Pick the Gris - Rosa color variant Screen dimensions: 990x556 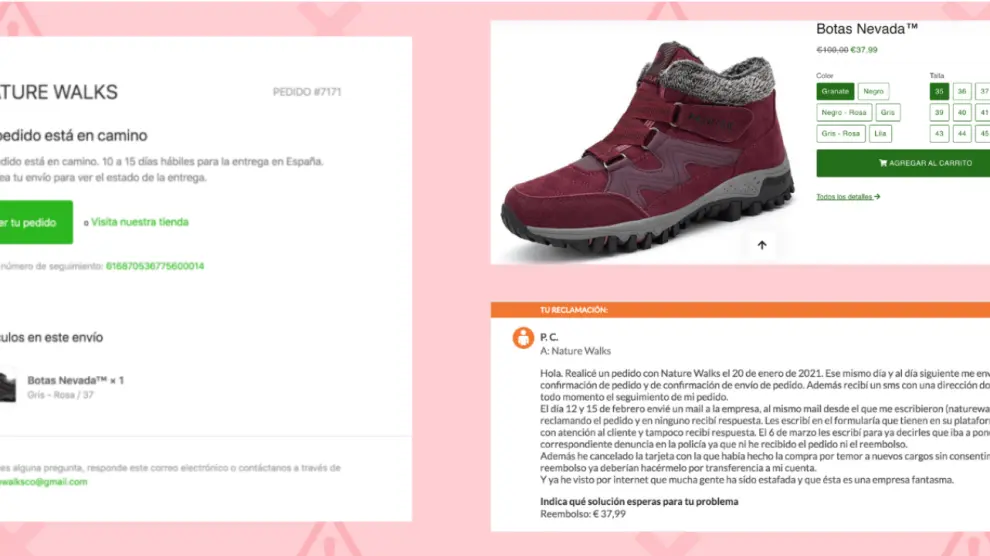pos(840,134)
